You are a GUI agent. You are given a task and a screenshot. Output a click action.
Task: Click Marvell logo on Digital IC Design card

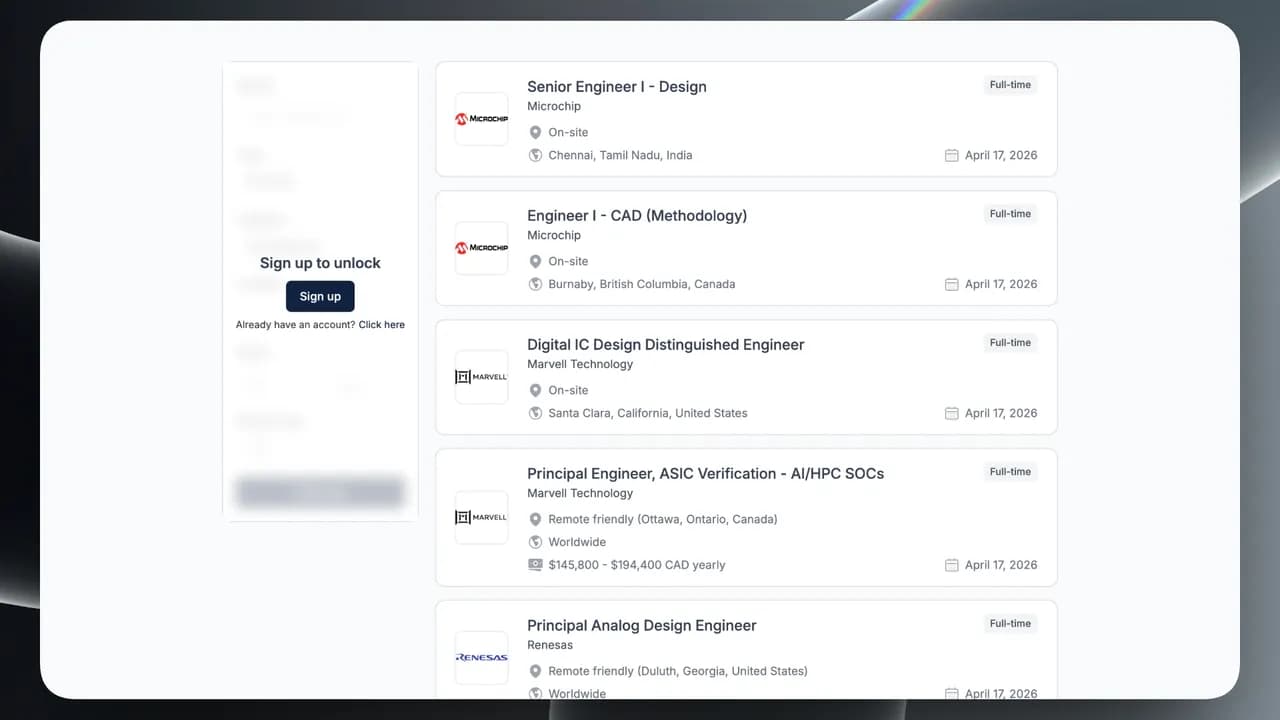(x=482, y=377)
